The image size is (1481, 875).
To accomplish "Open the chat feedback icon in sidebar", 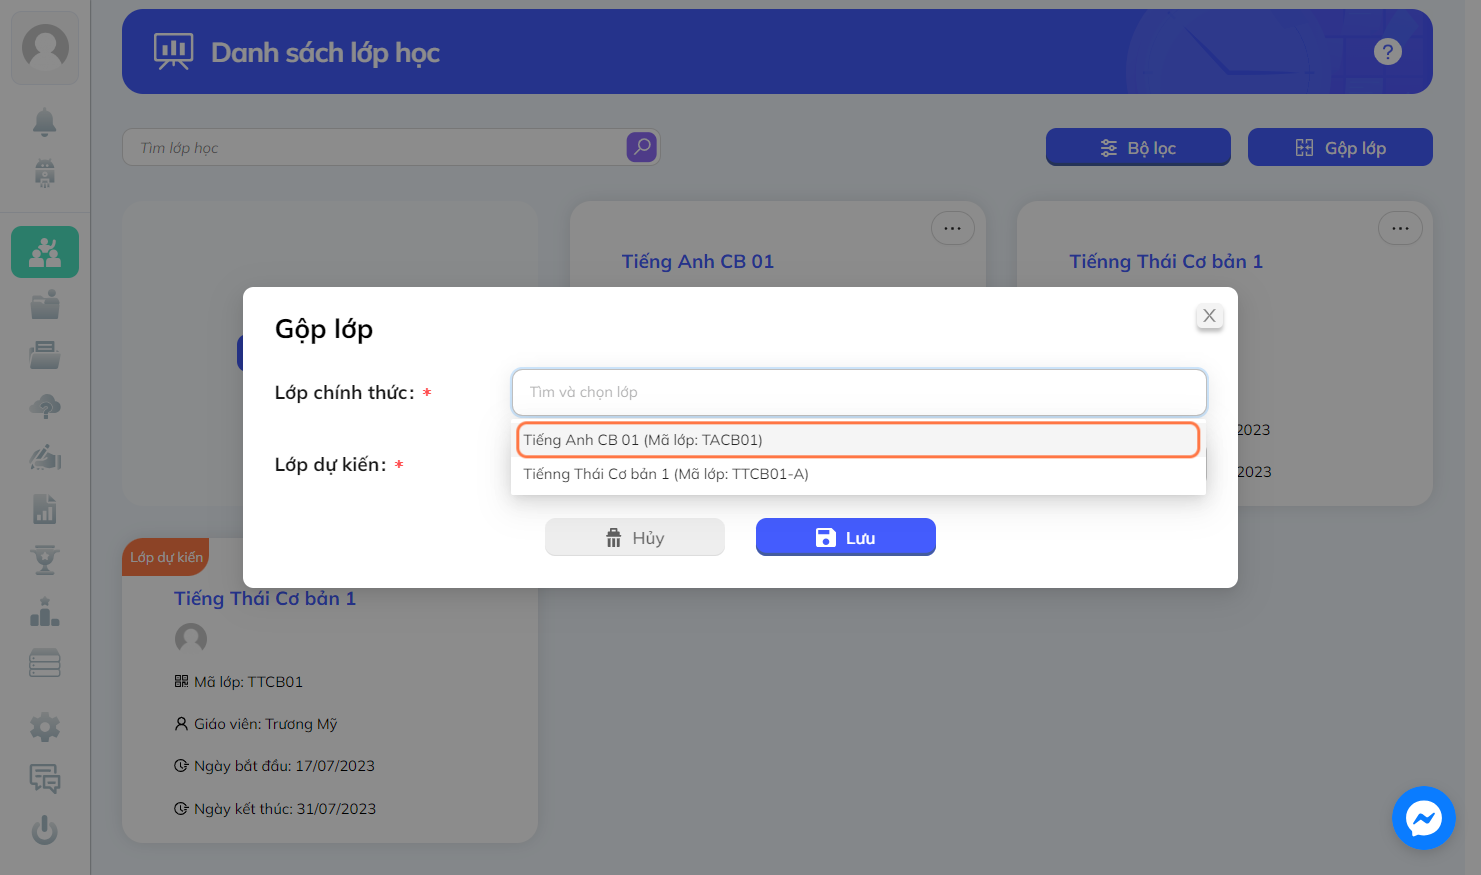I will tap(45, 778).
